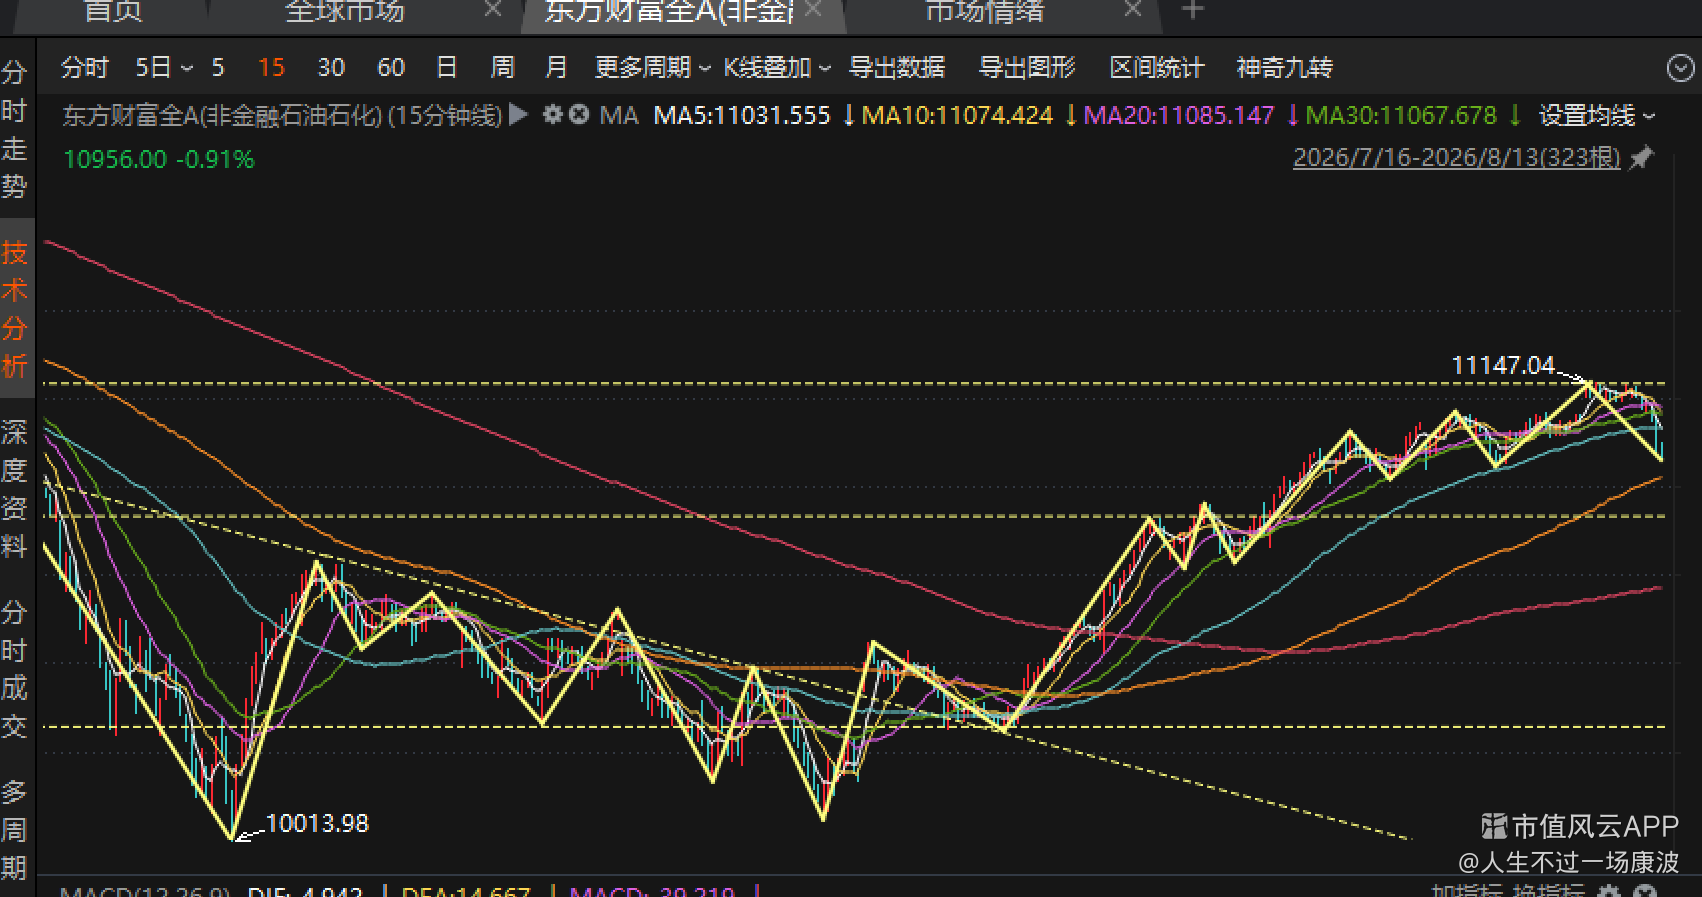Click 导出数据 button
1702x897 pixels.
tap(897, 68)
